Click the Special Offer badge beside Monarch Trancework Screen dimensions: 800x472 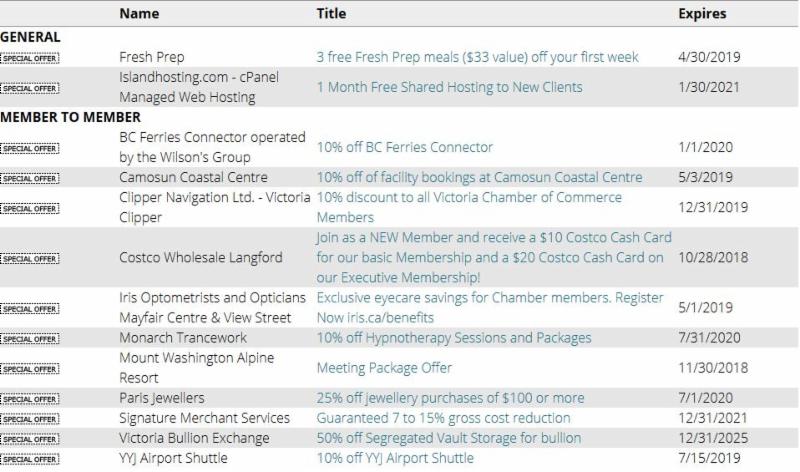(30, 338)
